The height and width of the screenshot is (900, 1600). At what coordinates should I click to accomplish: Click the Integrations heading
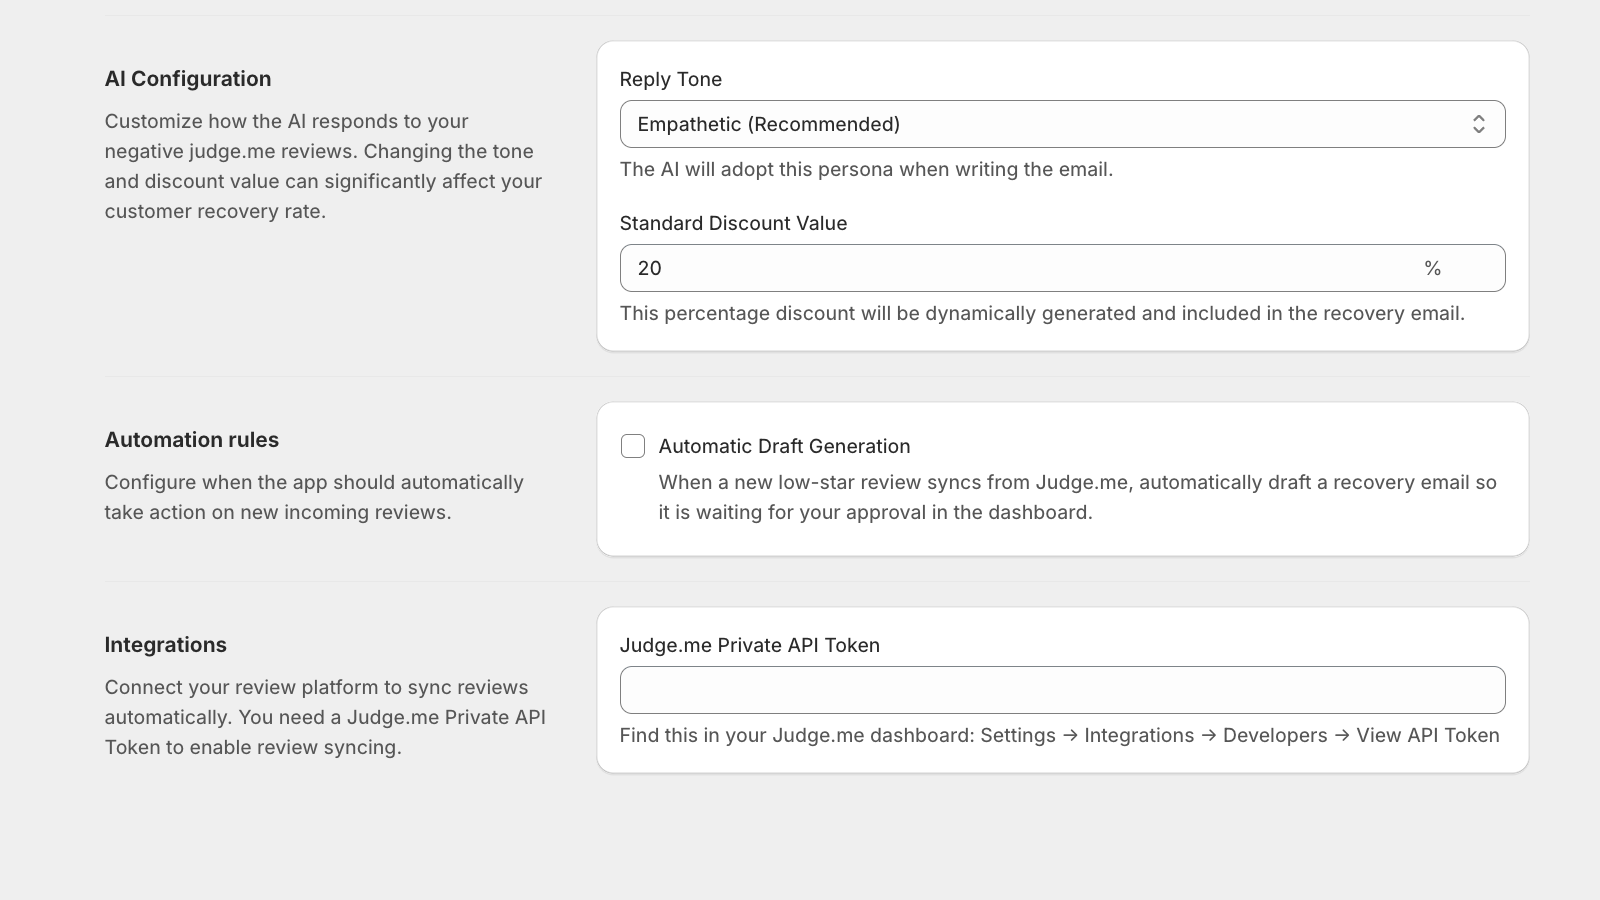click(x=166, y=645)
